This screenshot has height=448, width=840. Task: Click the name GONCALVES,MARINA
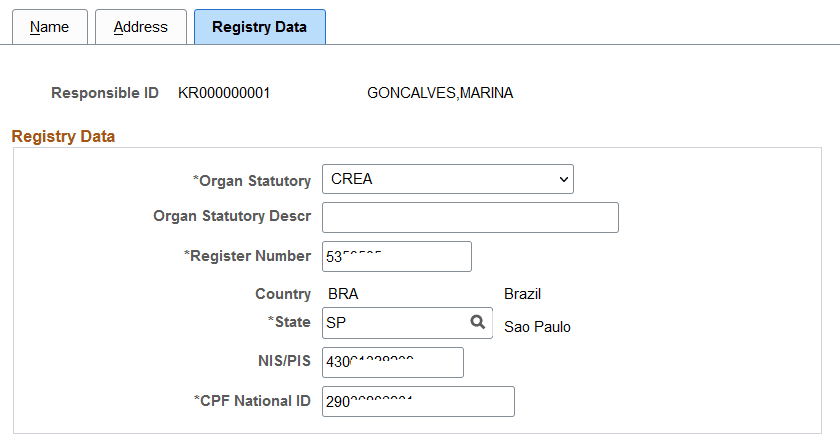pos(440,93)
